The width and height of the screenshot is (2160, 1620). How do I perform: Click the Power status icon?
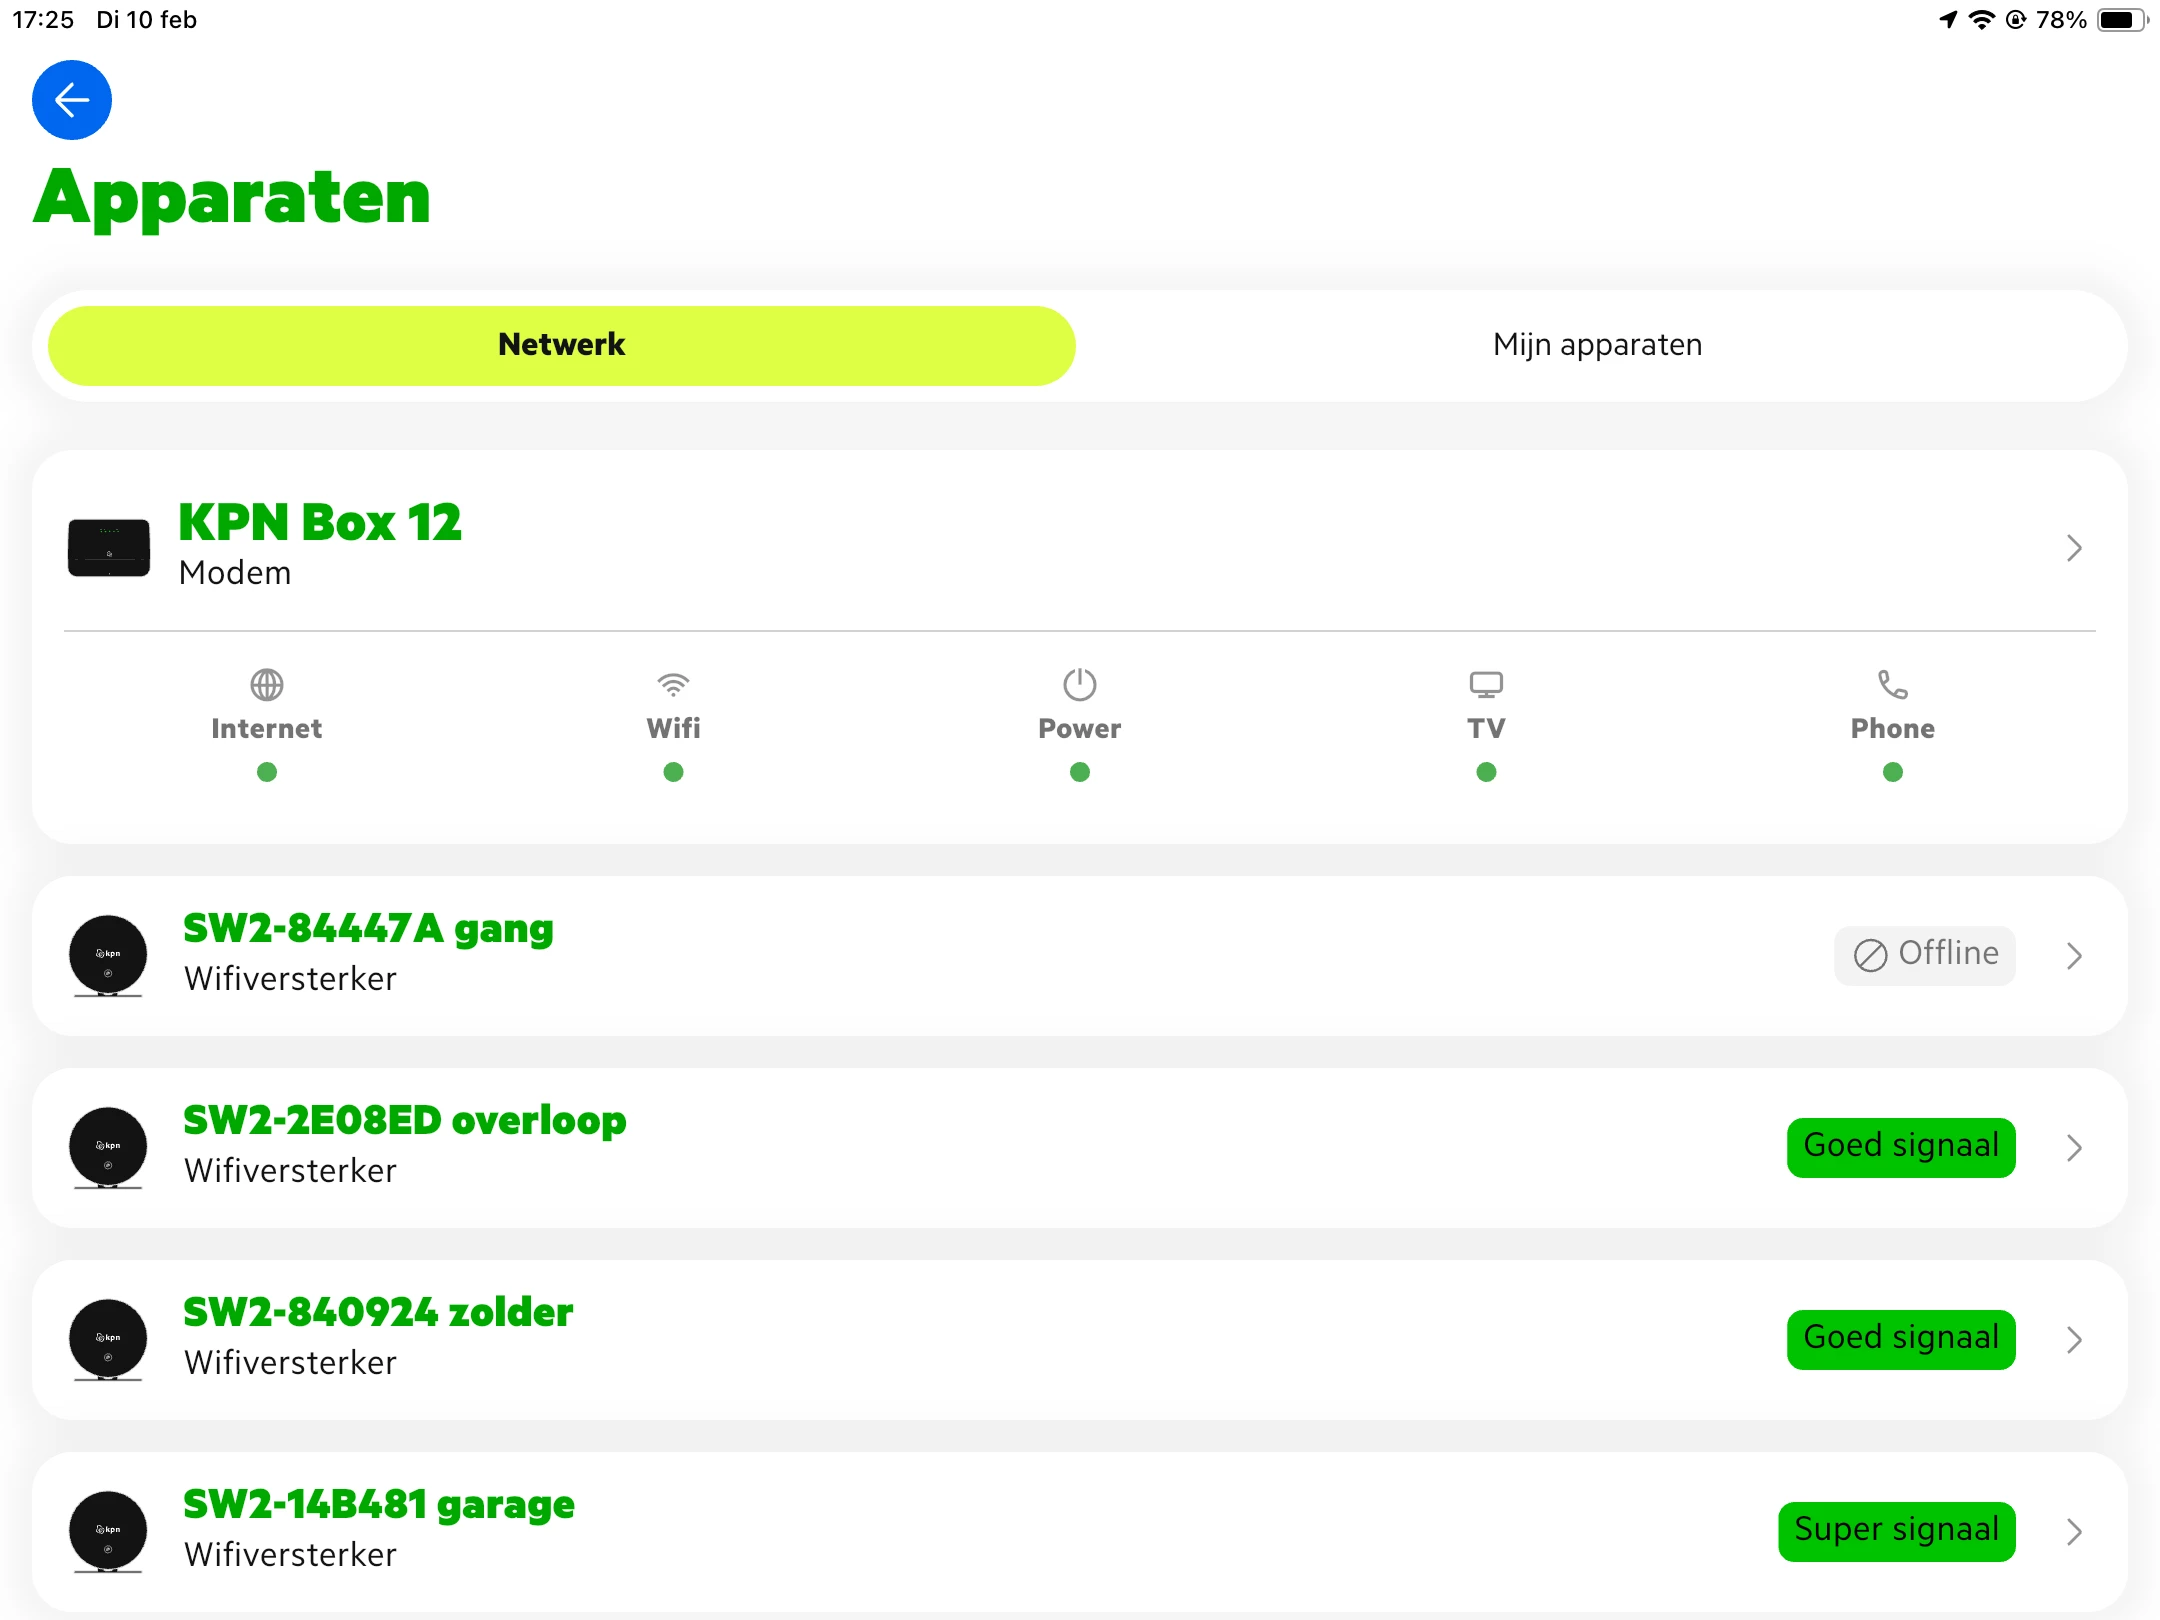point(1079,685)
